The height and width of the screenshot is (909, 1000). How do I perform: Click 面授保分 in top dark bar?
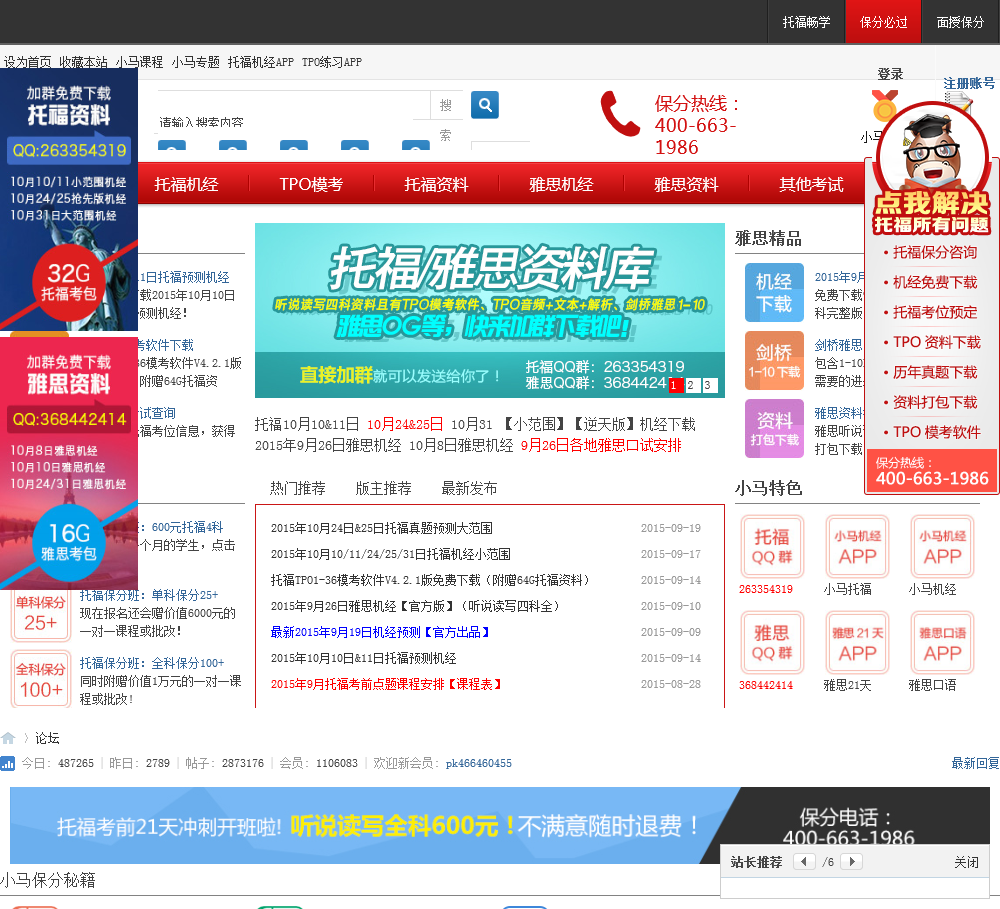pyautogui.click(x=960, y=22)
